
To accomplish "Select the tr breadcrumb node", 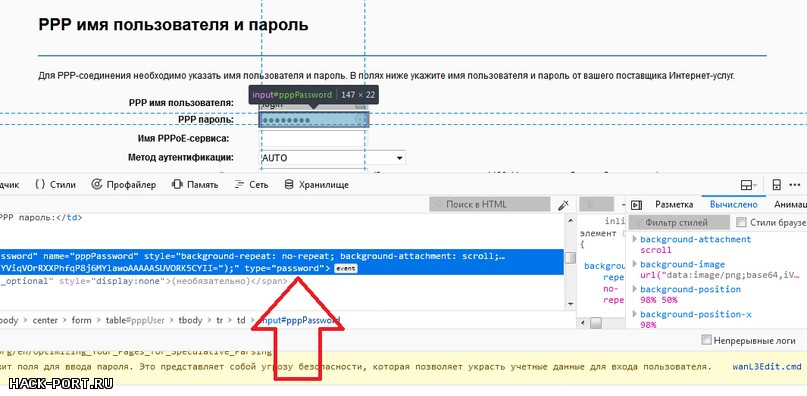I will tap(219, 320).
